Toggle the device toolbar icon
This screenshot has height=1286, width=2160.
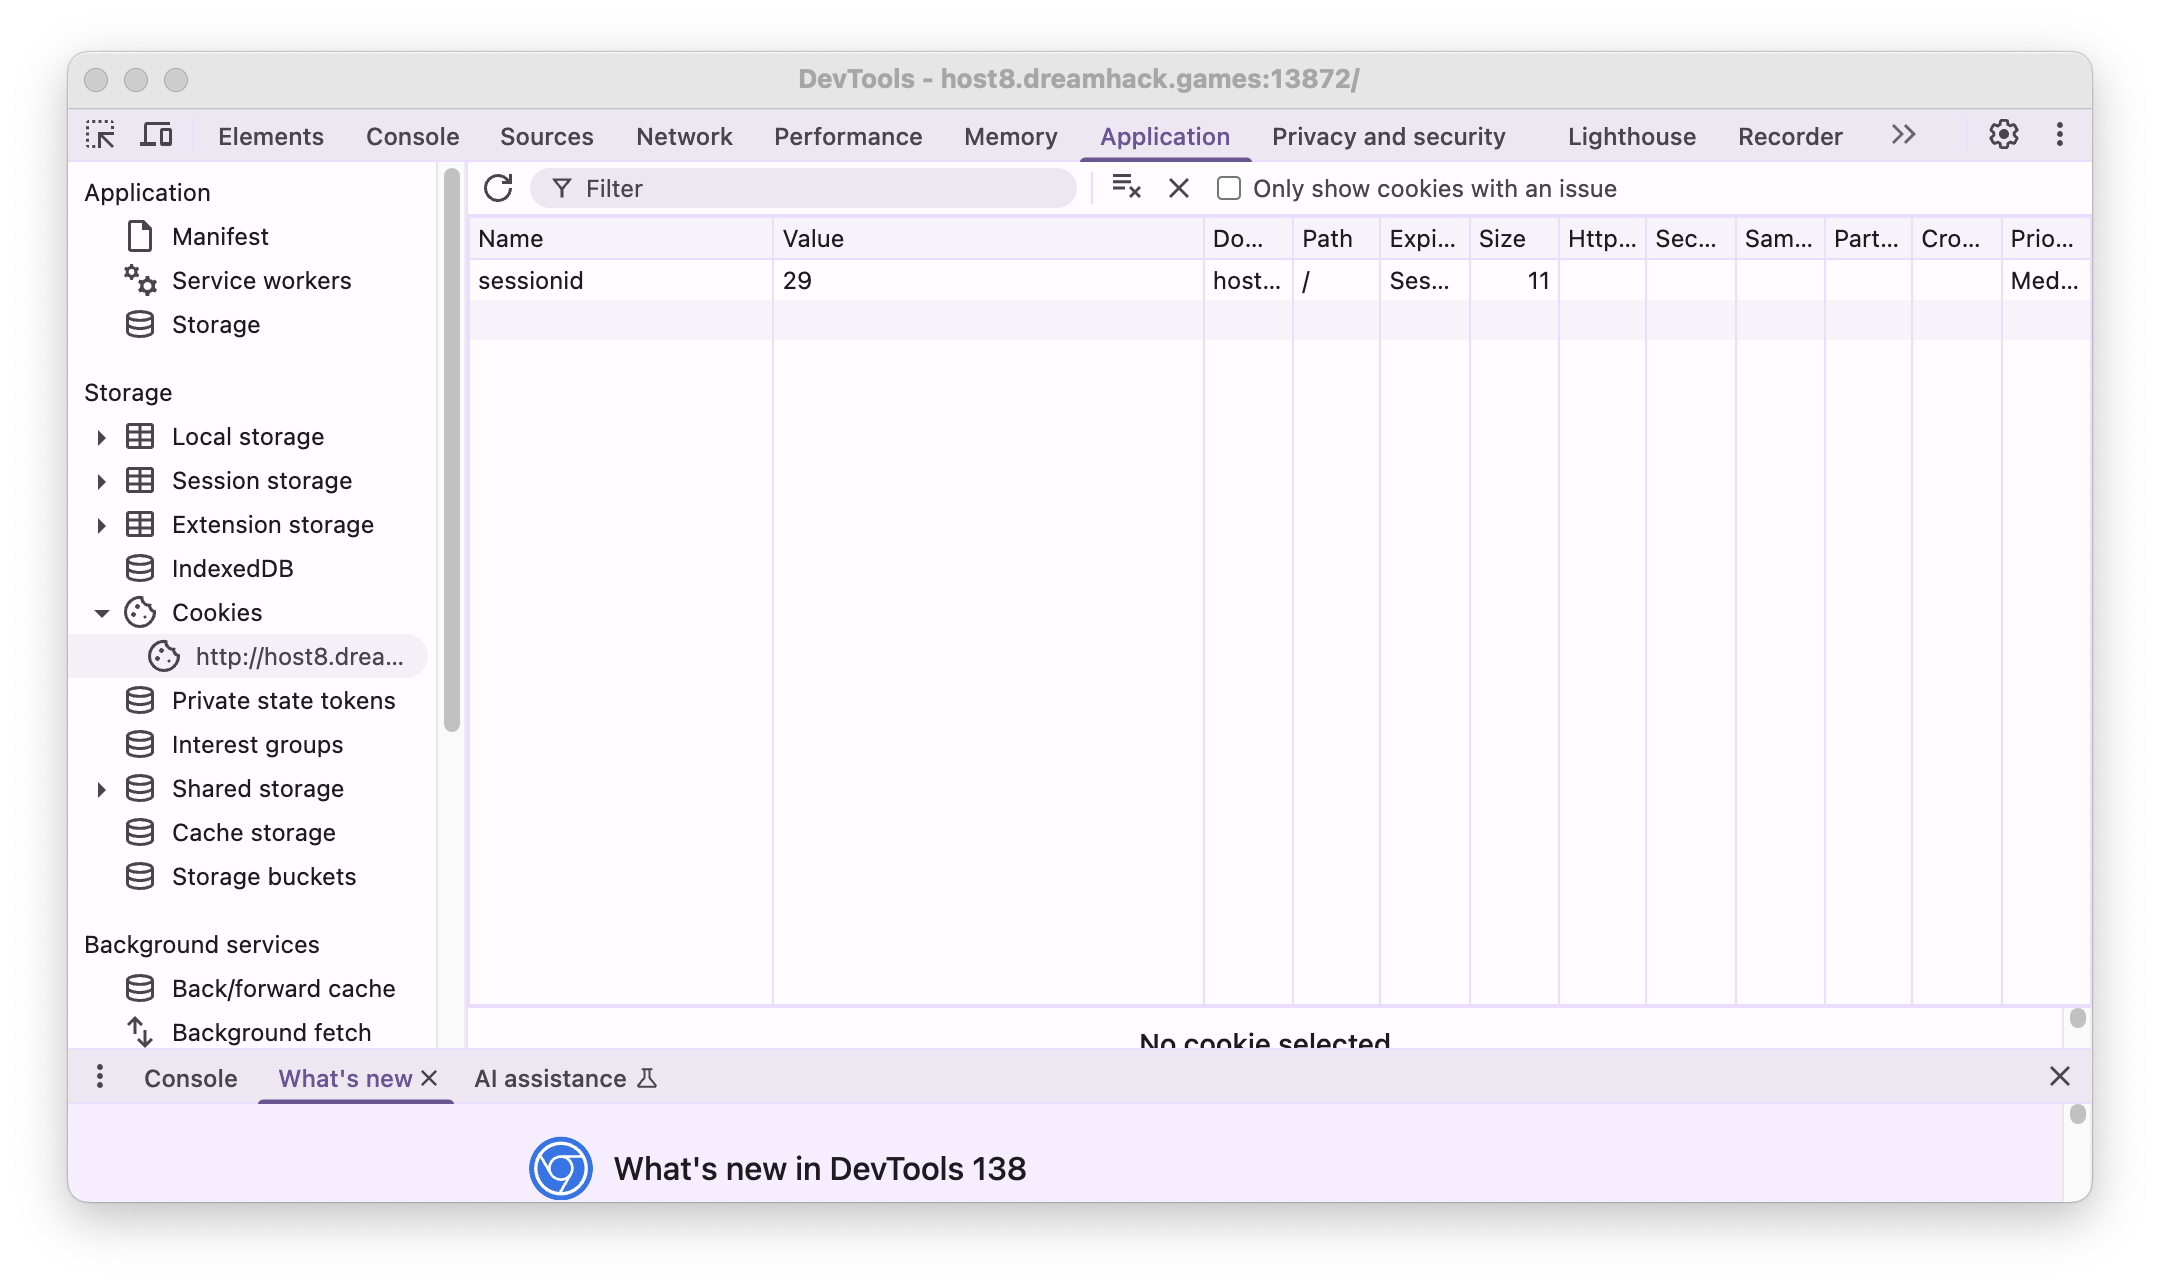coord(156,135)
